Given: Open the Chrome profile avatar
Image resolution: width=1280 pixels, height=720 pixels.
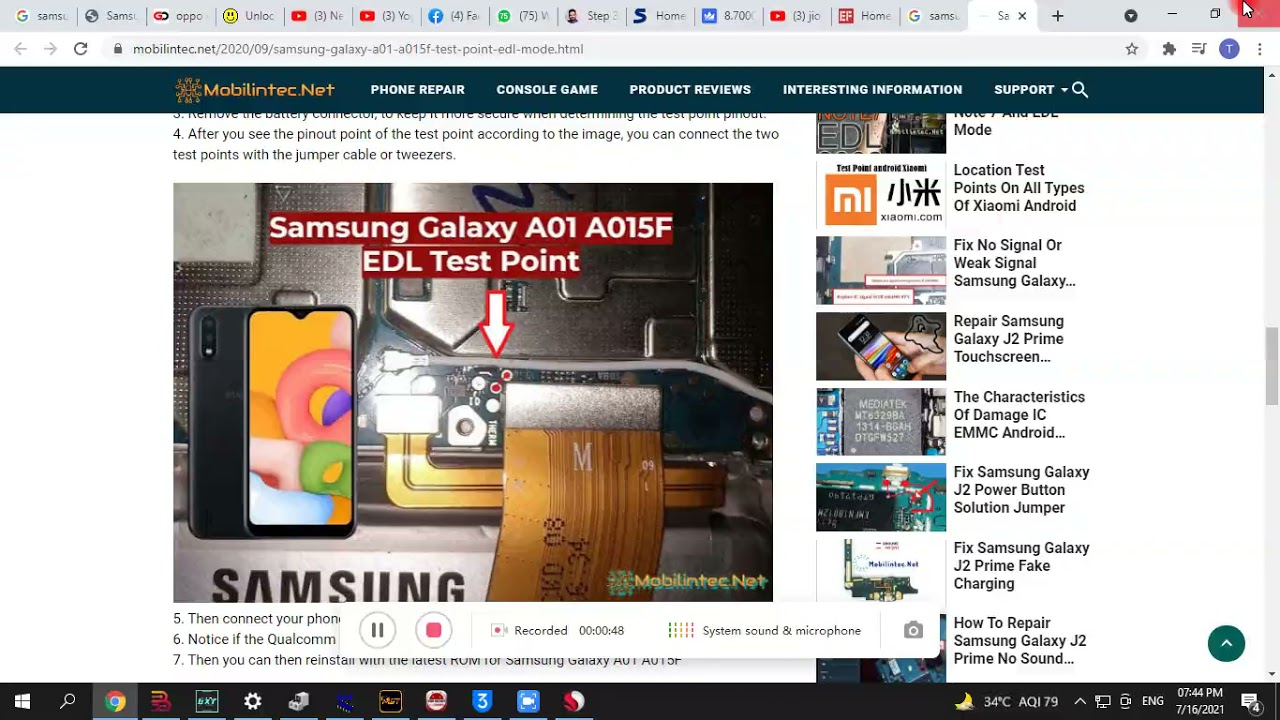Looking at the screenshot, I should click(x=1230, y=49).
